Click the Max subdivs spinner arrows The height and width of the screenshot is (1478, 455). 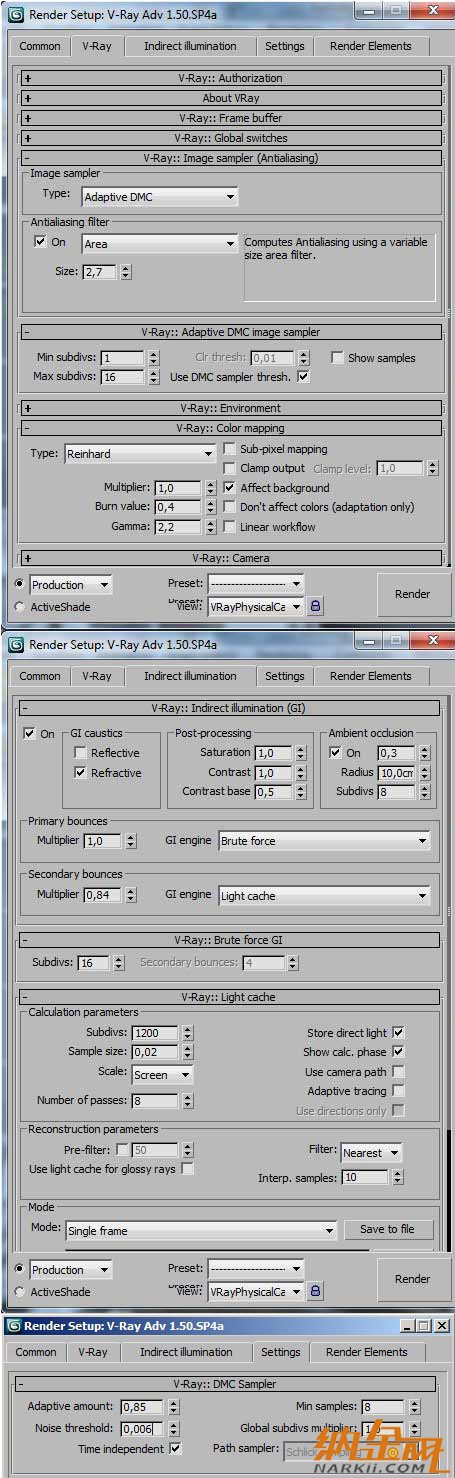[x=153, y=377]
